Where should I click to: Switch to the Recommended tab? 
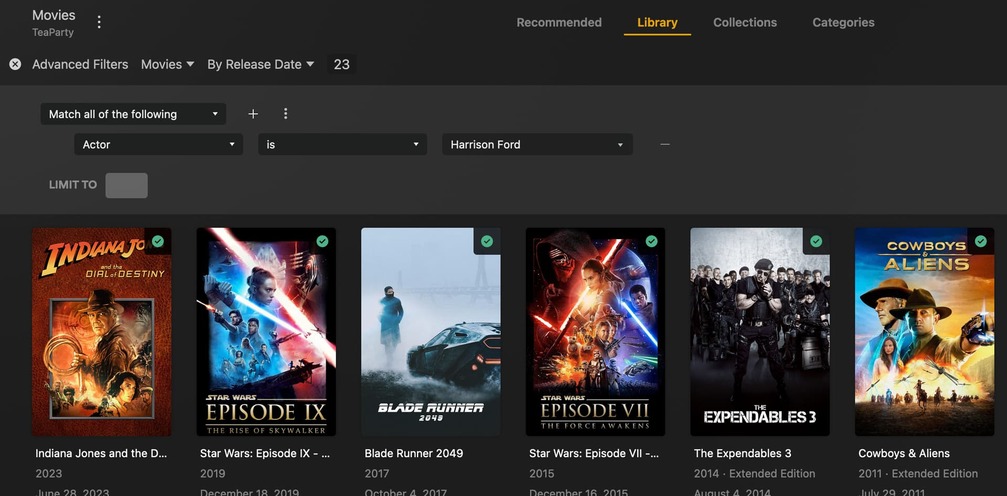point(559,22)
